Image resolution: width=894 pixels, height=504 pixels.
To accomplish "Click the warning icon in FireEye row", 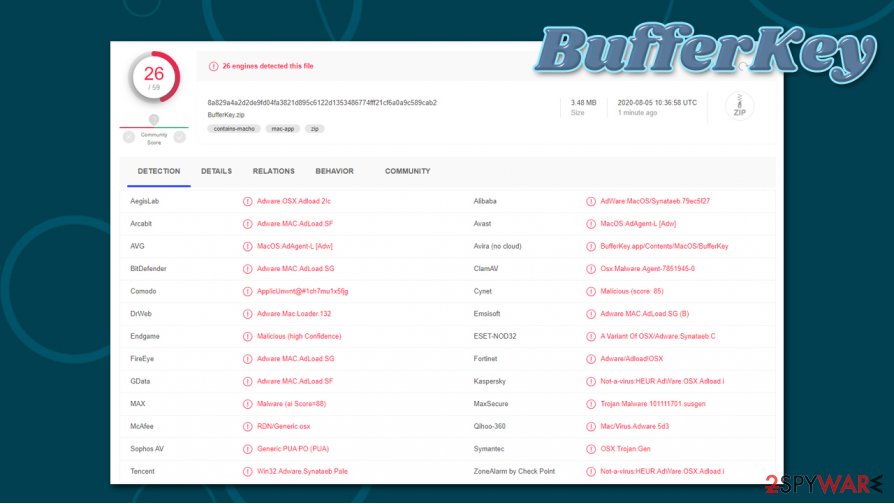I will point(247,359).
